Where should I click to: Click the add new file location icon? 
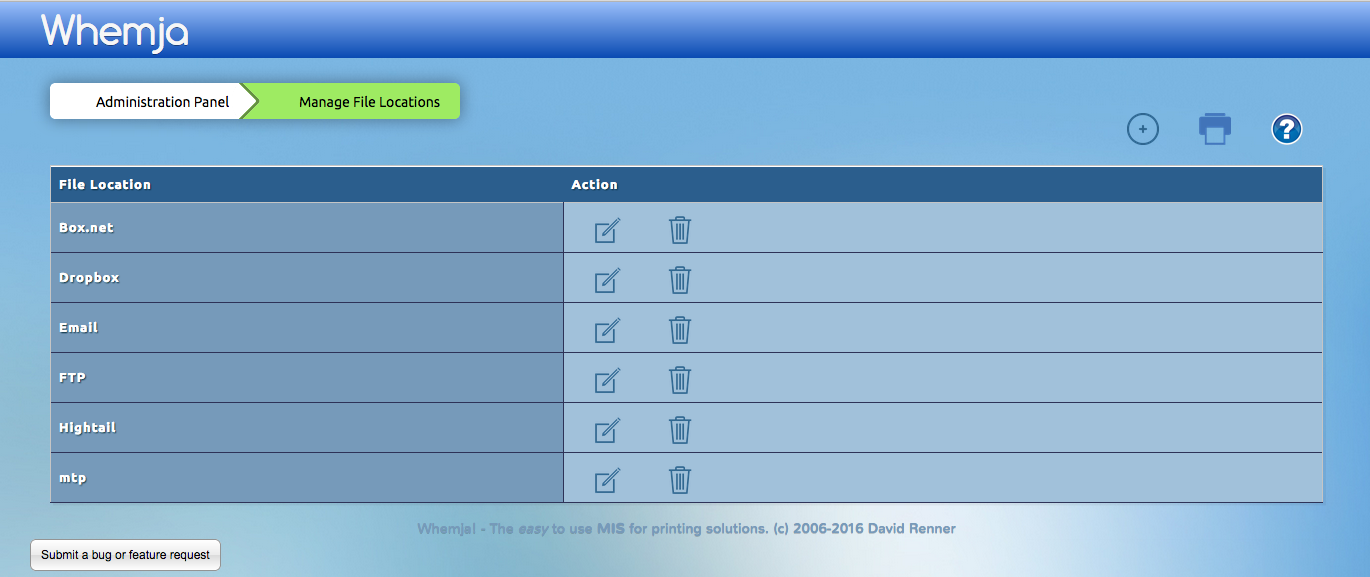click(x=1142, y=129)
